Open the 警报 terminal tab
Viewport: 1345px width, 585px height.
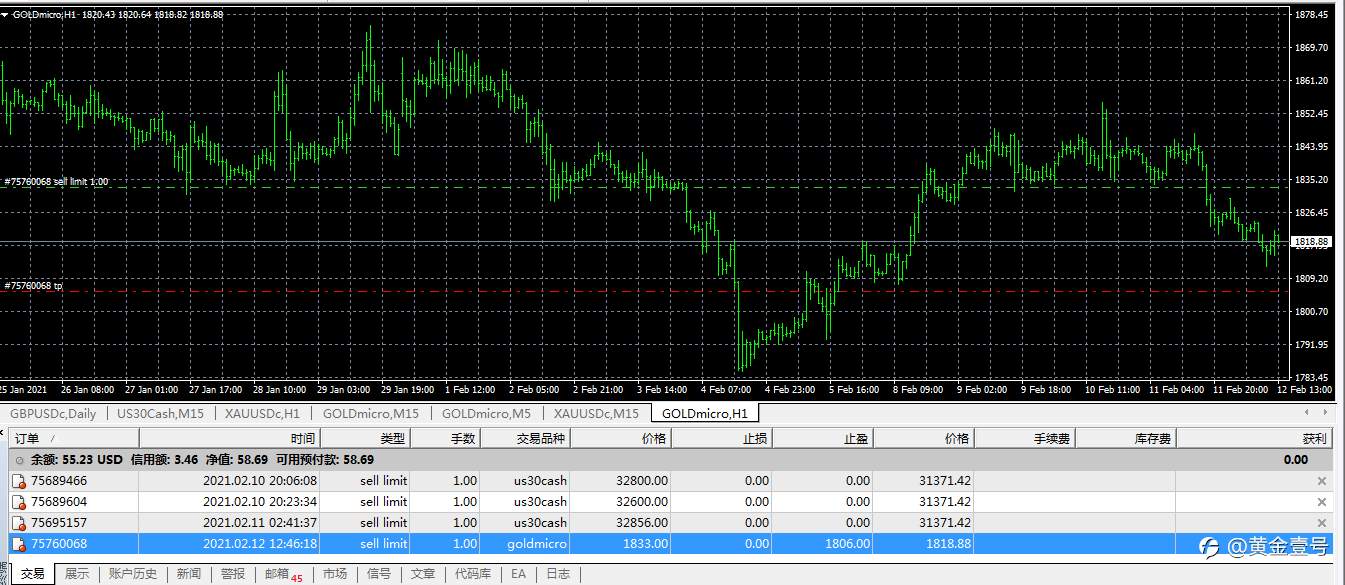click(x=232, y=574)
